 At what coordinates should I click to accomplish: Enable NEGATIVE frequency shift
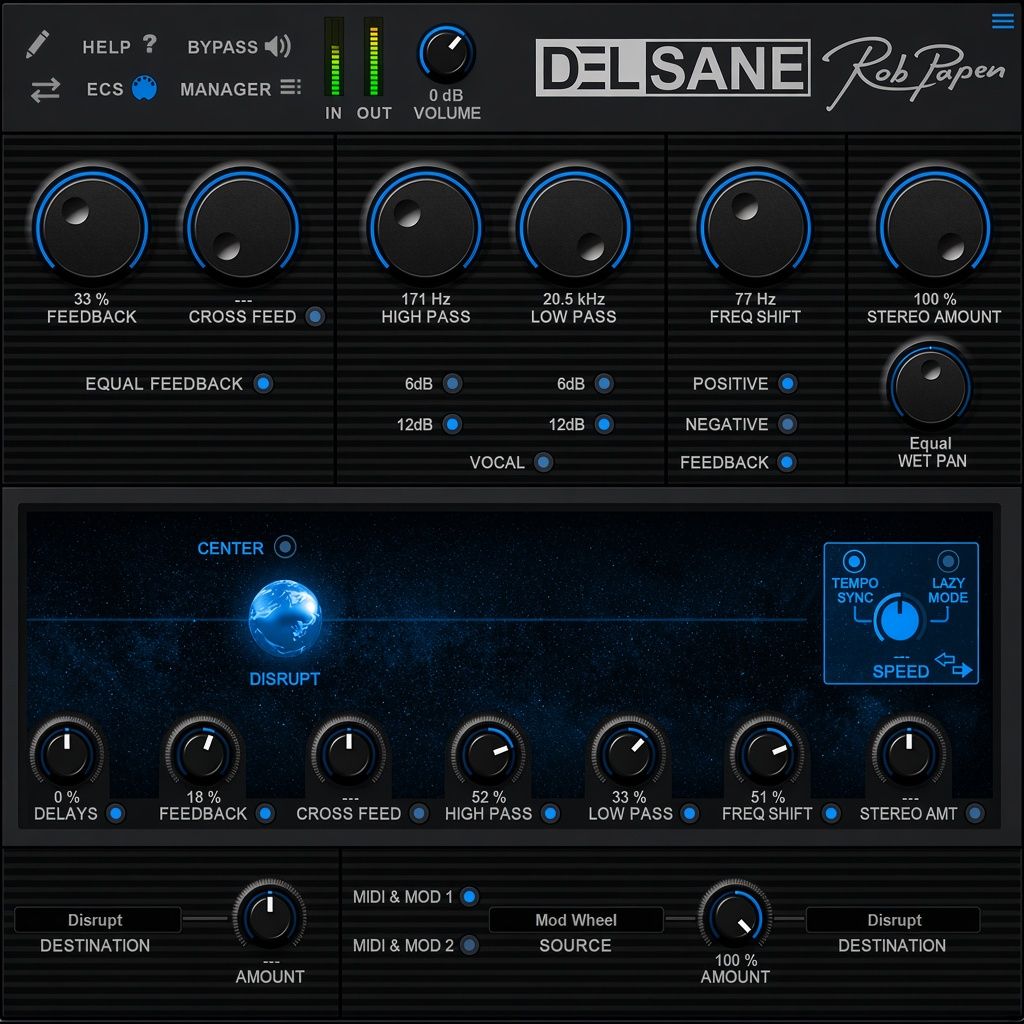[788, 424]
